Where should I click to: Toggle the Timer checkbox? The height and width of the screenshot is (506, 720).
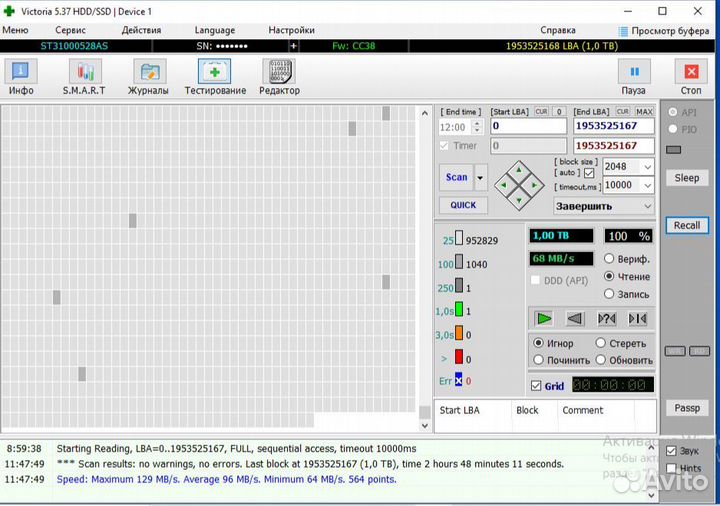pos(444,146)
